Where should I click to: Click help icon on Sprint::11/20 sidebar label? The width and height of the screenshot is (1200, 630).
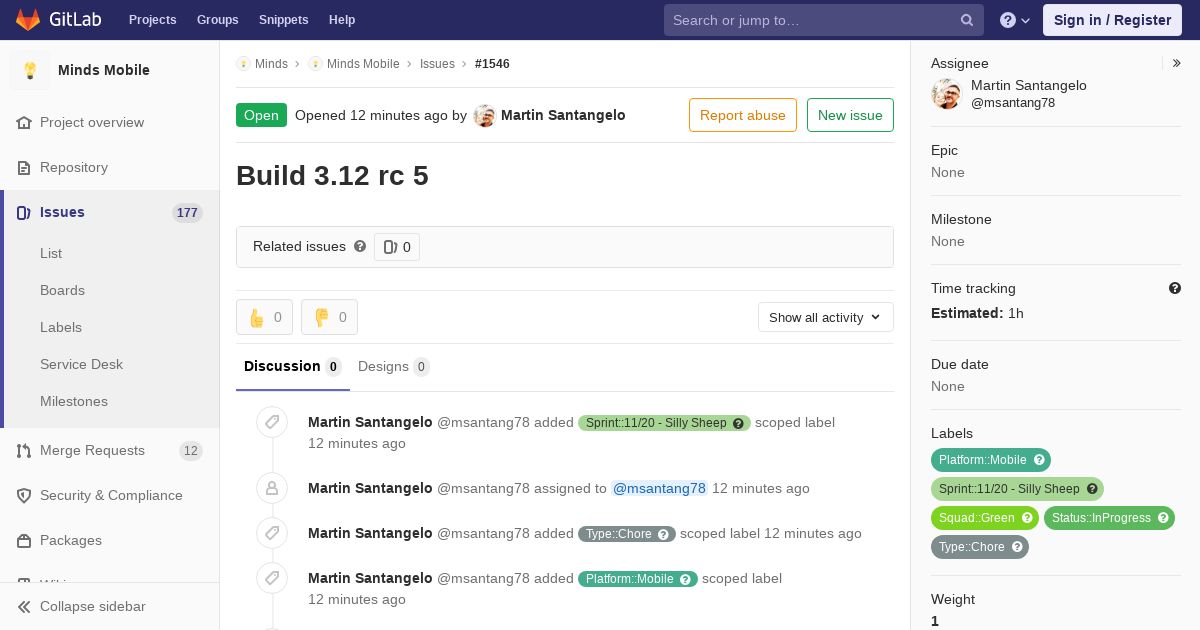pos(1092,489)
